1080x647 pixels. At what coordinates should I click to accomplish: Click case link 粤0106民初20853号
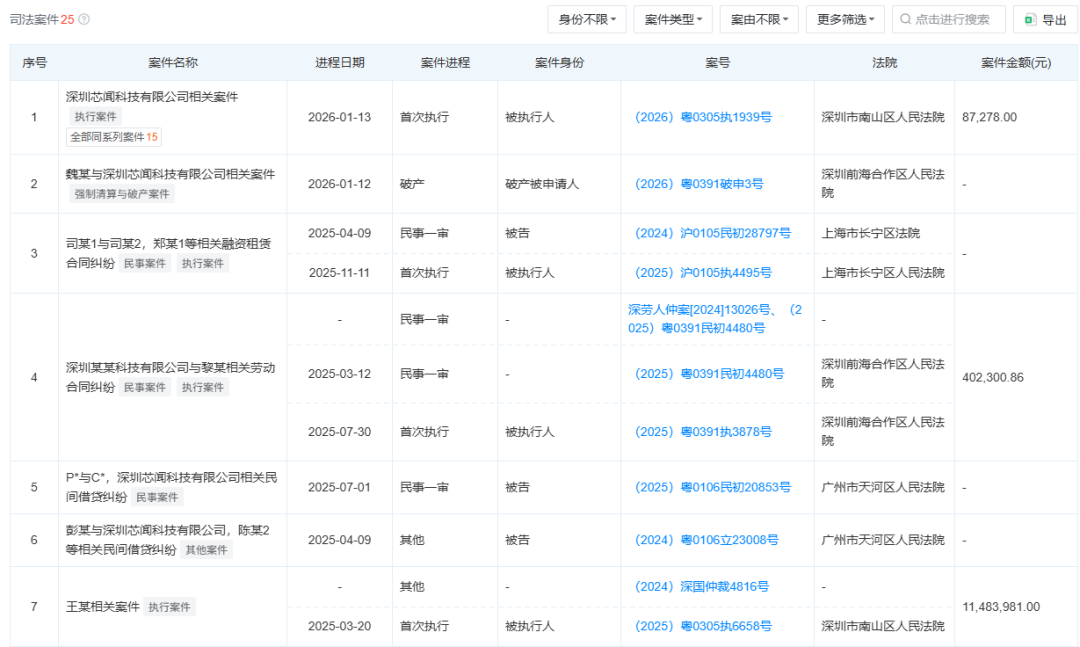pyautogui.click(x=716, y=487)
